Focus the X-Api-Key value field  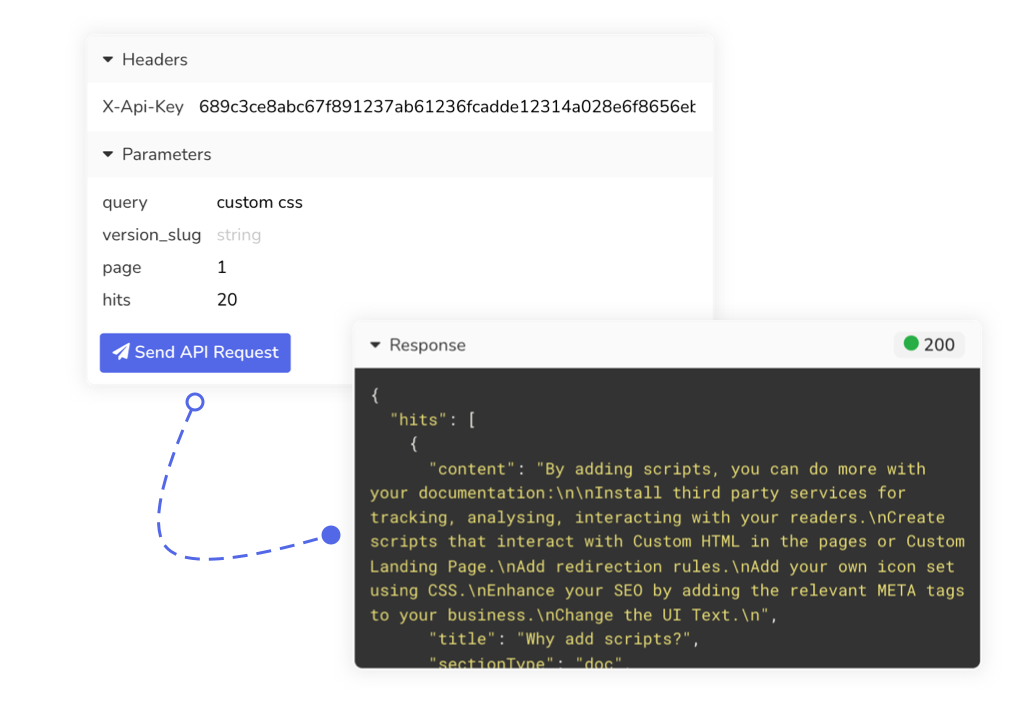tap(446, 106)
